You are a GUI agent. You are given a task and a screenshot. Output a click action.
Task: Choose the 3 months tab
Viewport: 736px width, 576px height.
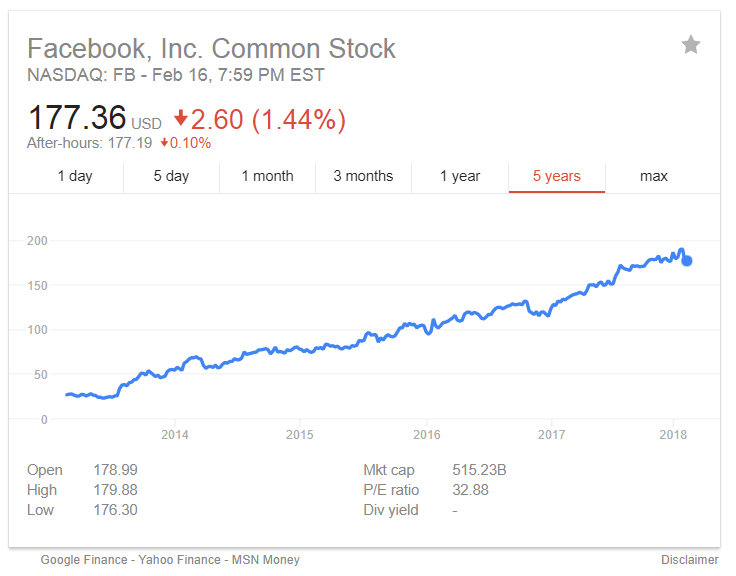point(363,176)
